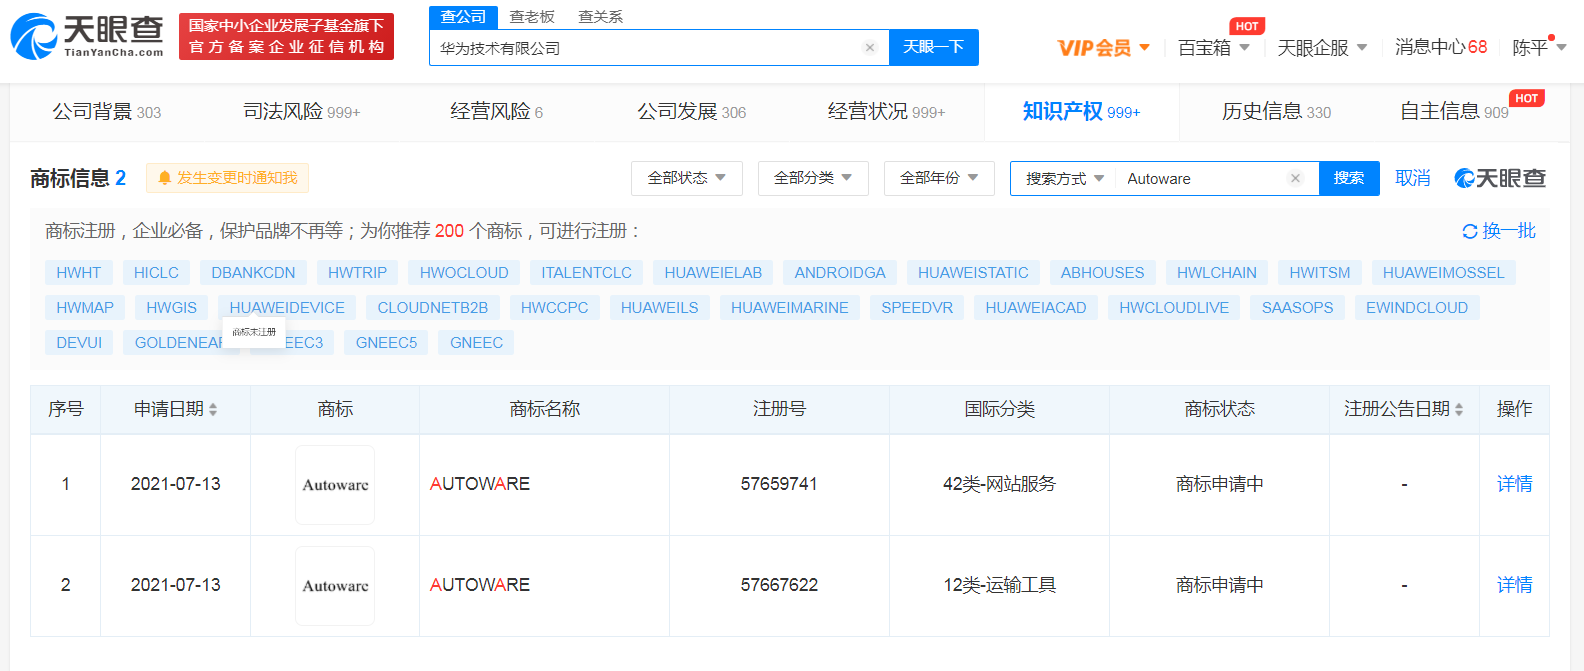Viewport: 1584px width, 671px height.
Task: Select the HICLC recommended trademark tag
Action: pos(156,273)
